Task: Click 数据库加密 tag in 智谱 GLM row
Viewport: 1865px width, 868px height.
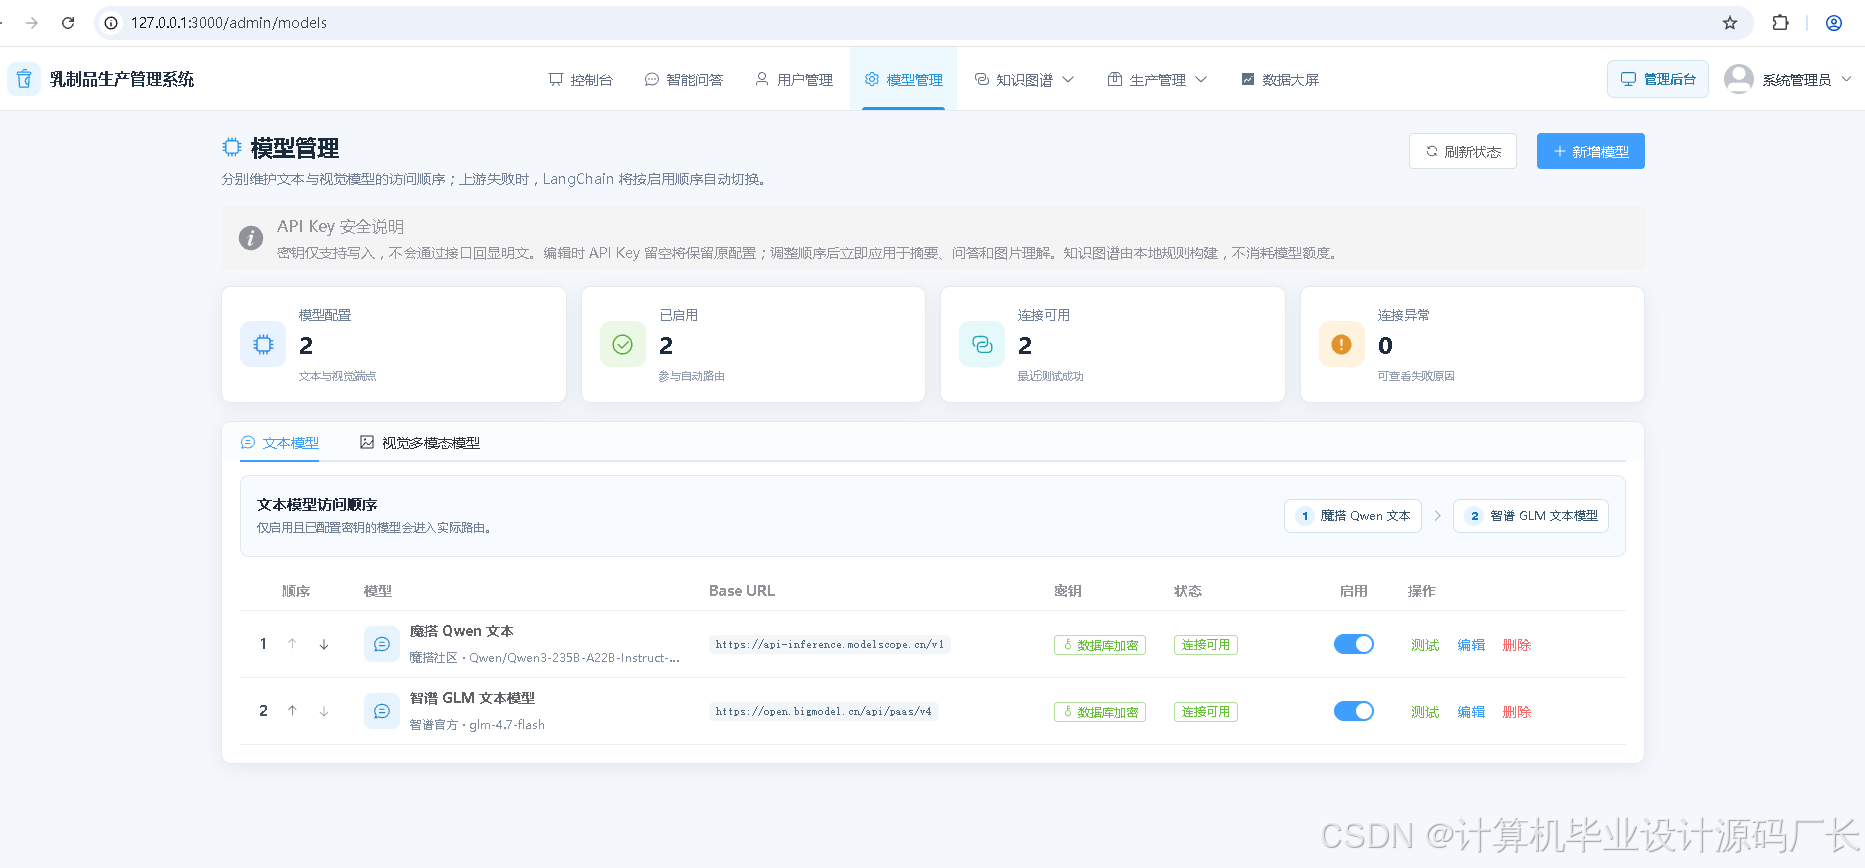Action: (x=1100, y=712)
